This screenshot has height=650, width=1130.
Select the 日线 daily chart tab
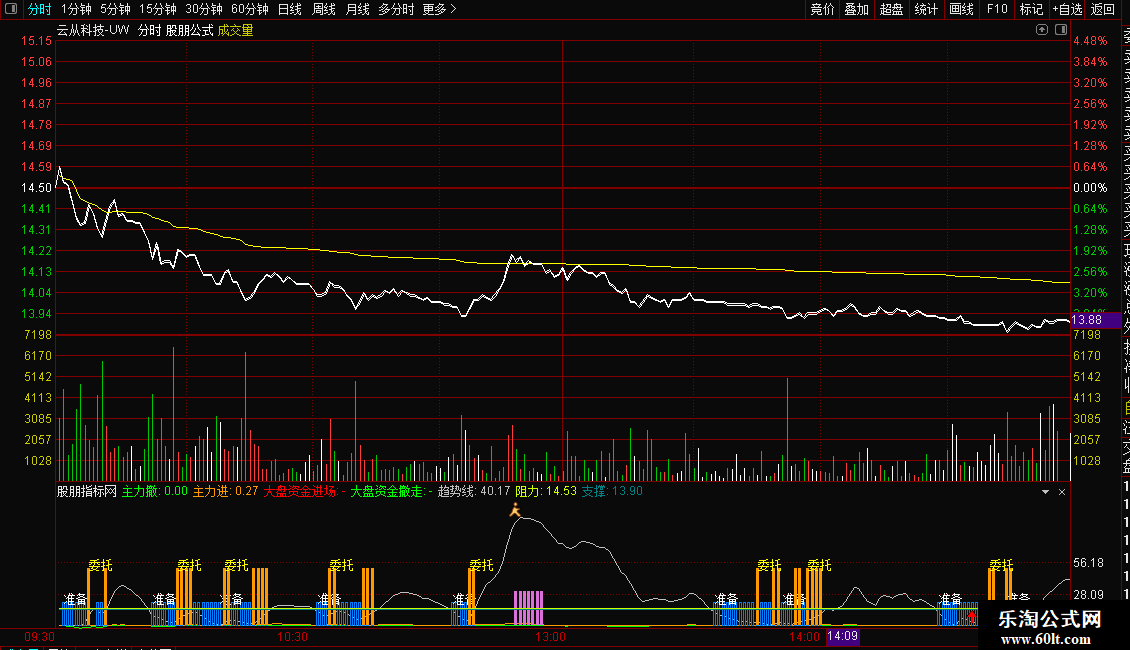[x=289, y=9]
